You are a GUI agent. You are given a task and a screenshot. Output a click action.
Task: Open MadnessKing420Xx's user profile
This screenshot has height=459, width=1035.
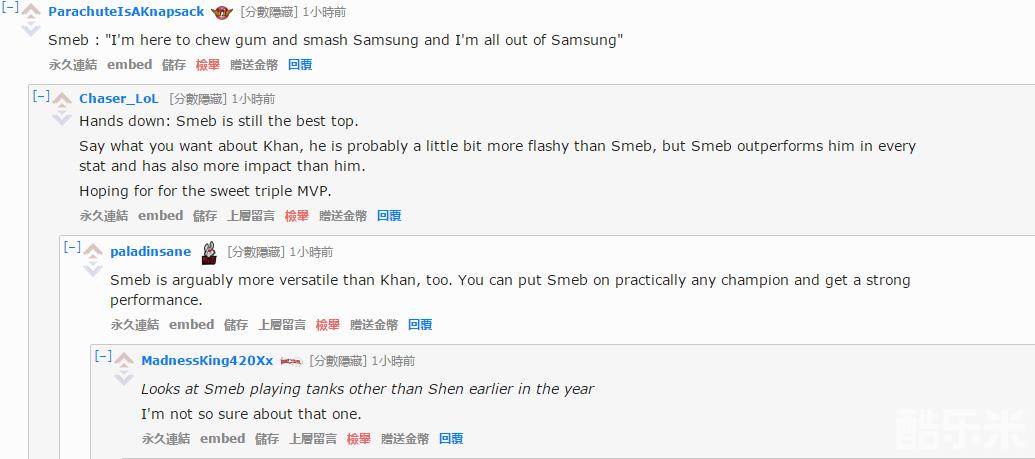click(x=207, y=360)
